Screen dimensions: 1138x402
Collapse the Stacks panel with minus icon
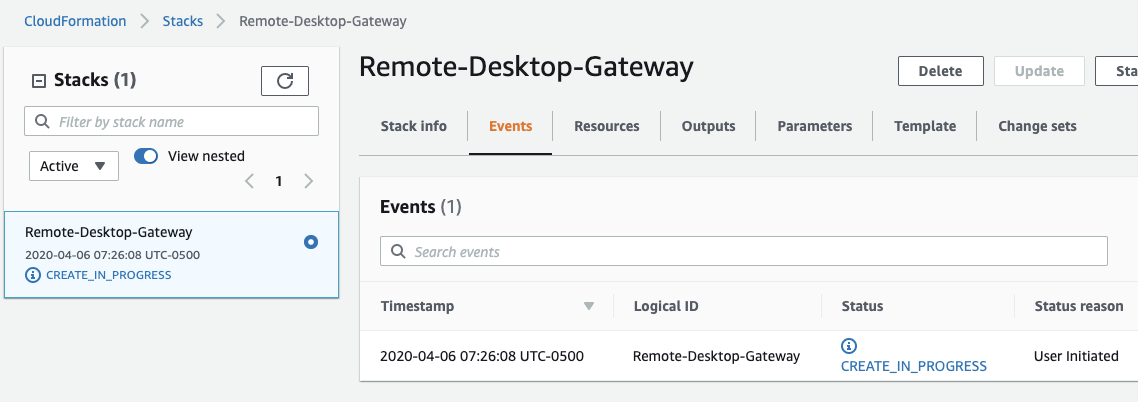pyautogui.click(x=38, y=81)
